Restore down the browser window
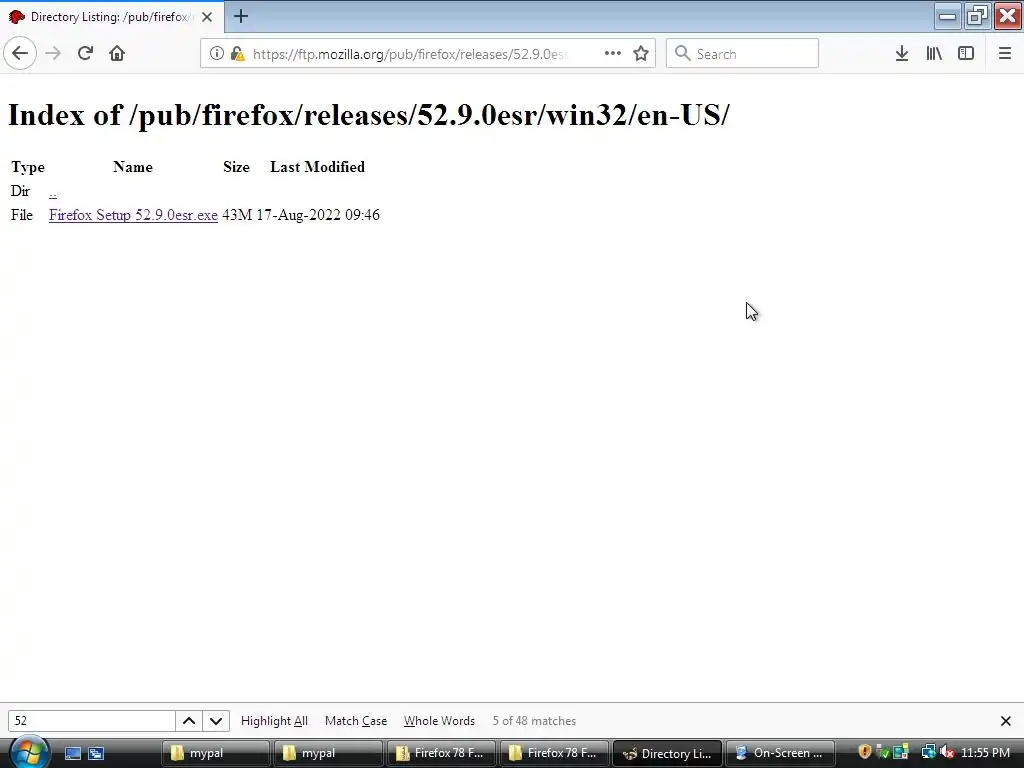This screenshot has height=768, width=1024. pyautogui.click(x=977, y=16)
